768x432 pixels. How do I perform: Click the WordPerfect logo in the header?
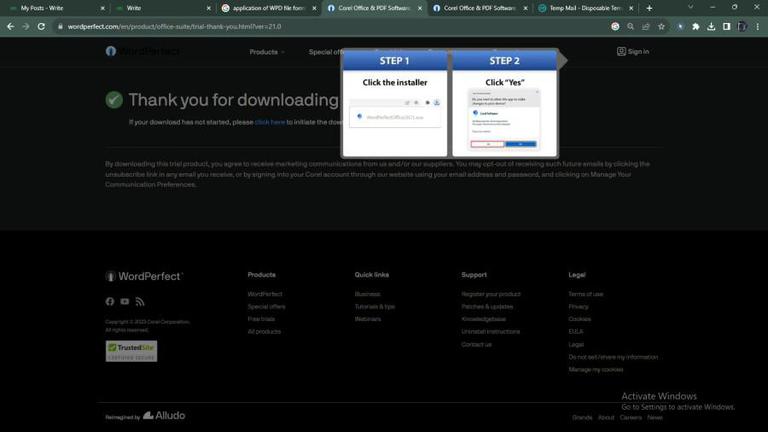[x=143, y=51]
